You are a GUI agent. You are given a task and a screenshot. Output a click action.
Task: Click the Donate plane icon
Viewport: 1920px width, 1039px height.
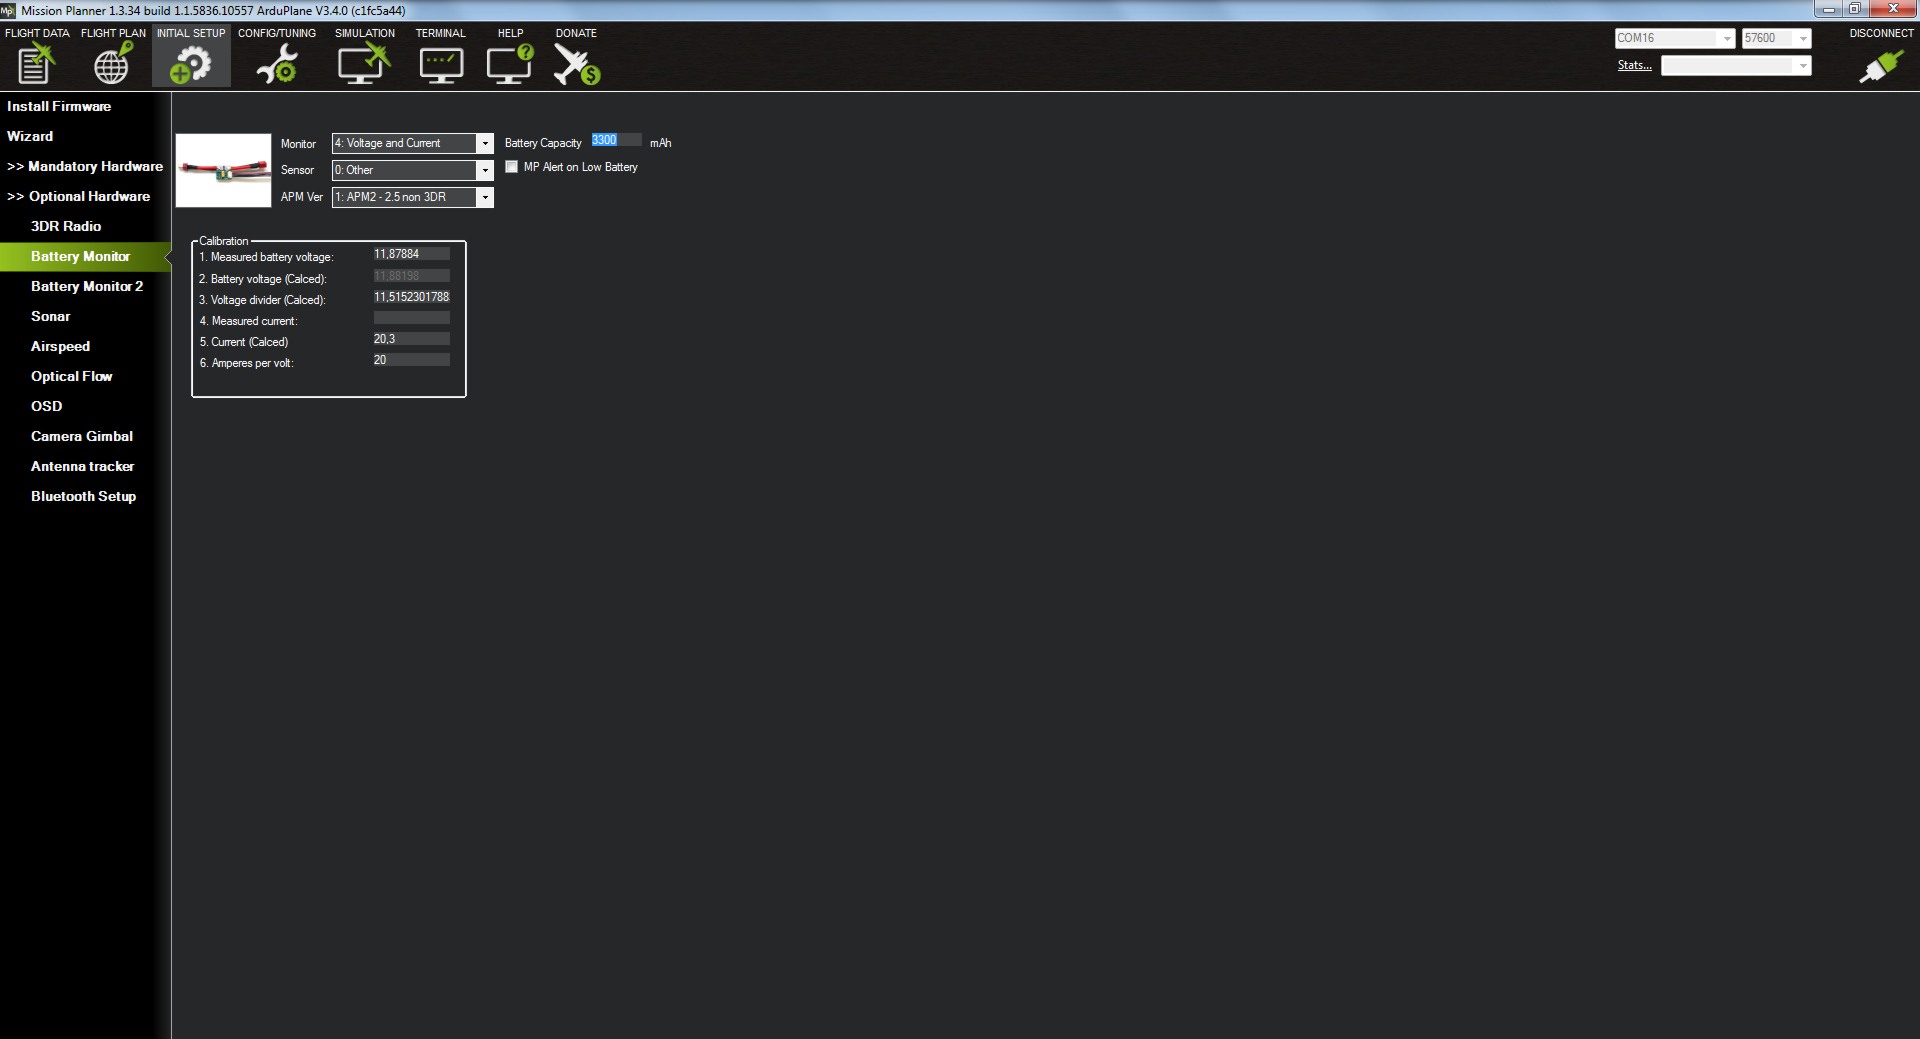coord(576,64)
